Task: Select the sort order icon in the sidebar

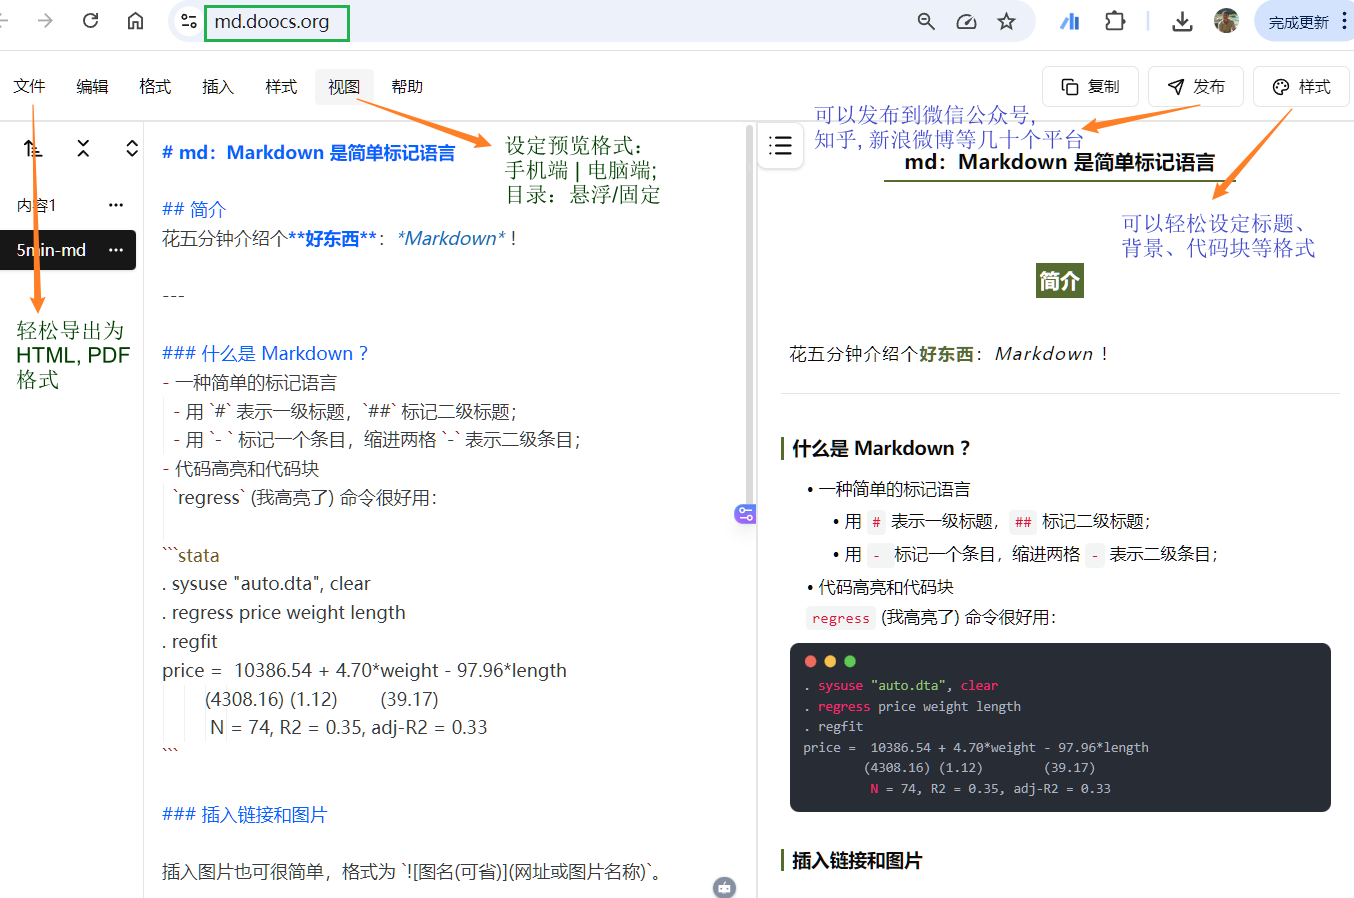Action: click(33, 147)
